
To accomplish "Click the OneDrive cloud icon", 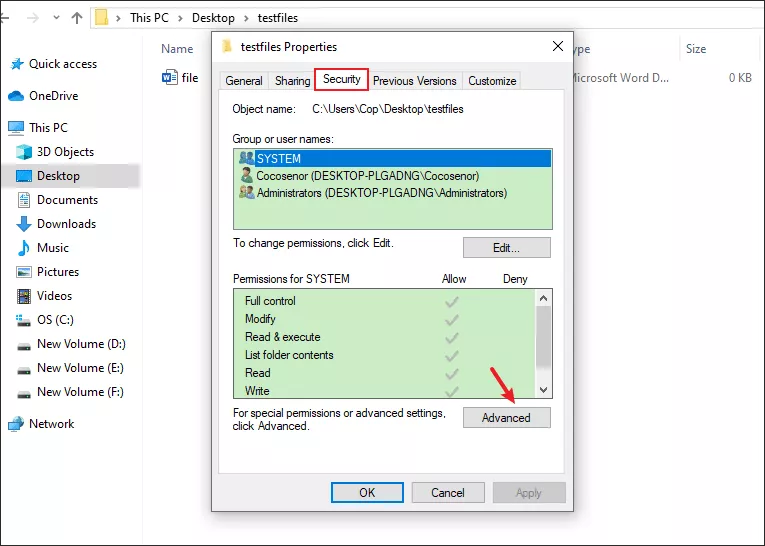I will click(16, 96).
